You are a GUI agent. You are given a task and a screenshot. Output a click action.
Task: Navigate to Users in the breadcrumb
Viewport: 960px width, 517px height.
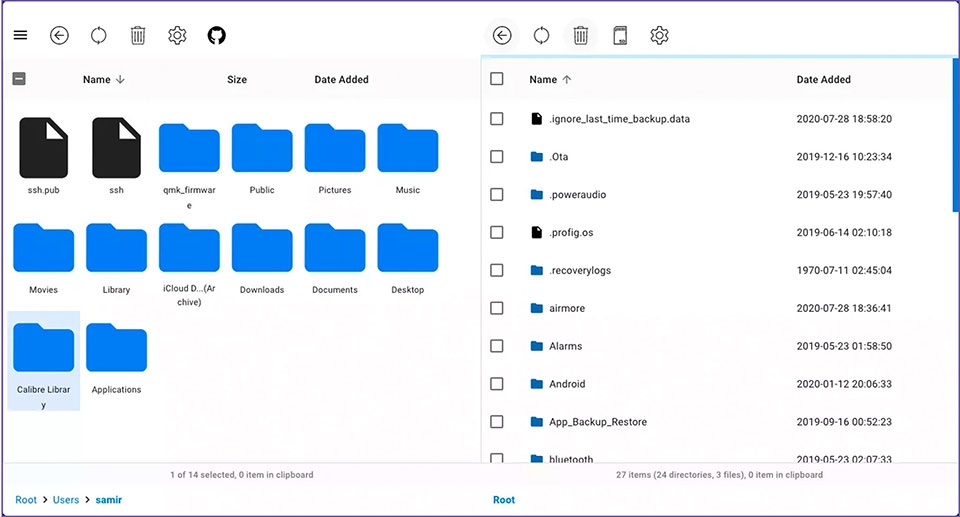pos(66,500)
